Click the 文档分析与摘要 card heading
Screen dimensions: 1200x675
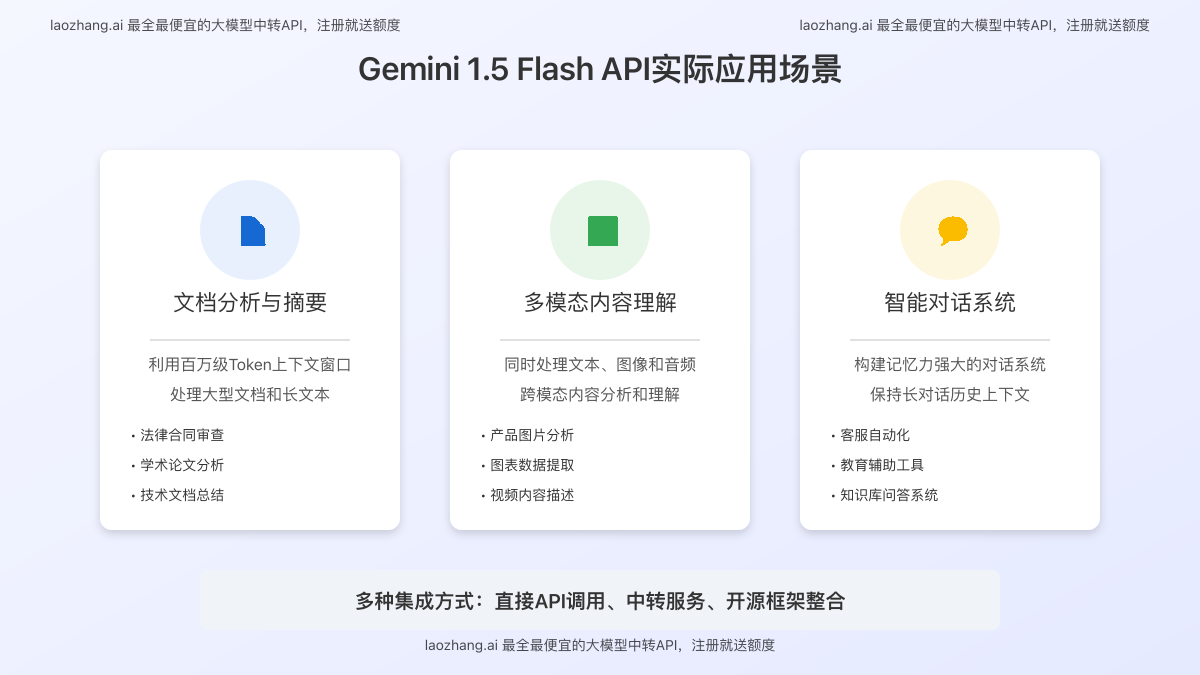(250, 303)
